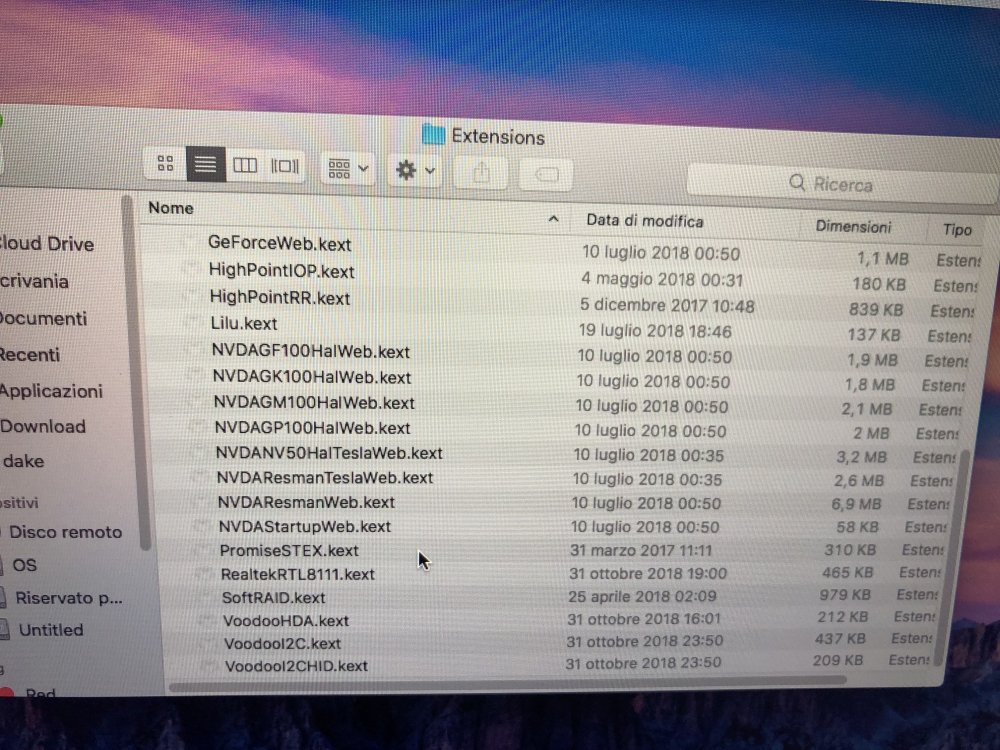Click the horizontal scrollbar at bottom

pos(507,682)
